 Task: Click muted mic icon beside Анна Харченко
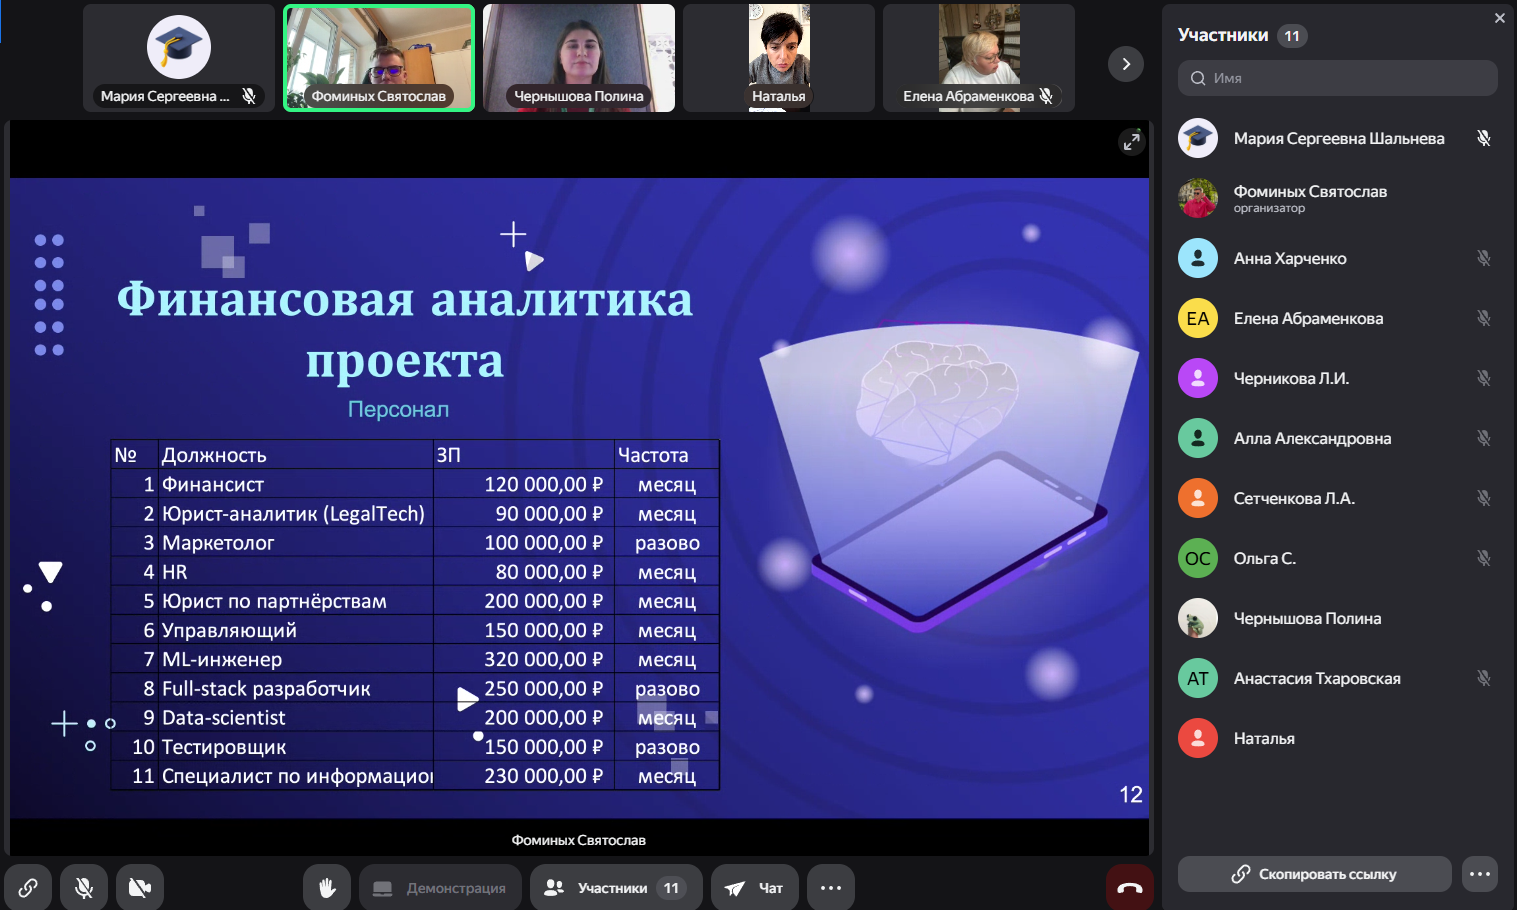point(1483,258)
